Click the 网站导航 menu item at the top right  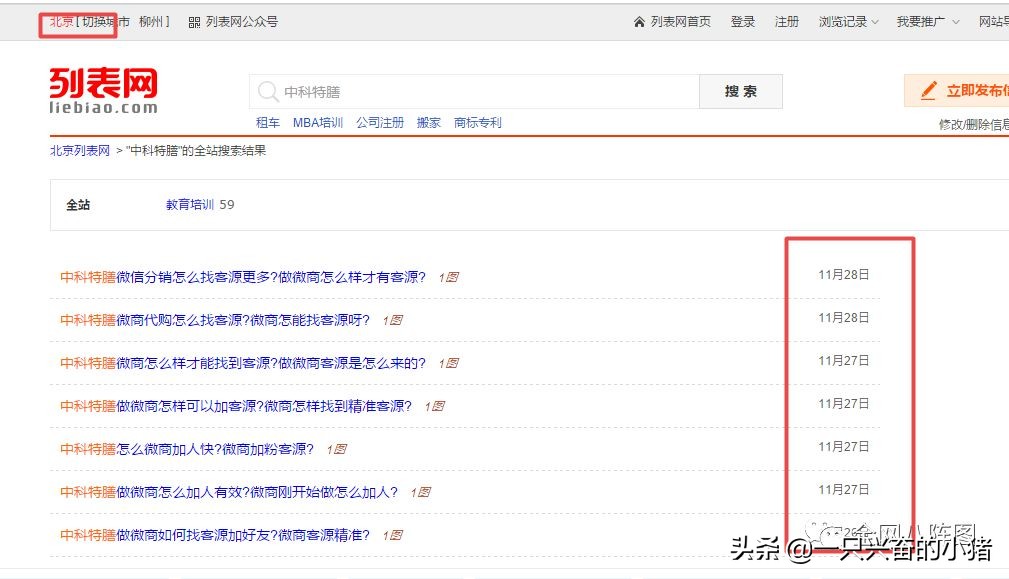pyautogui.click(x=994, y=23)
